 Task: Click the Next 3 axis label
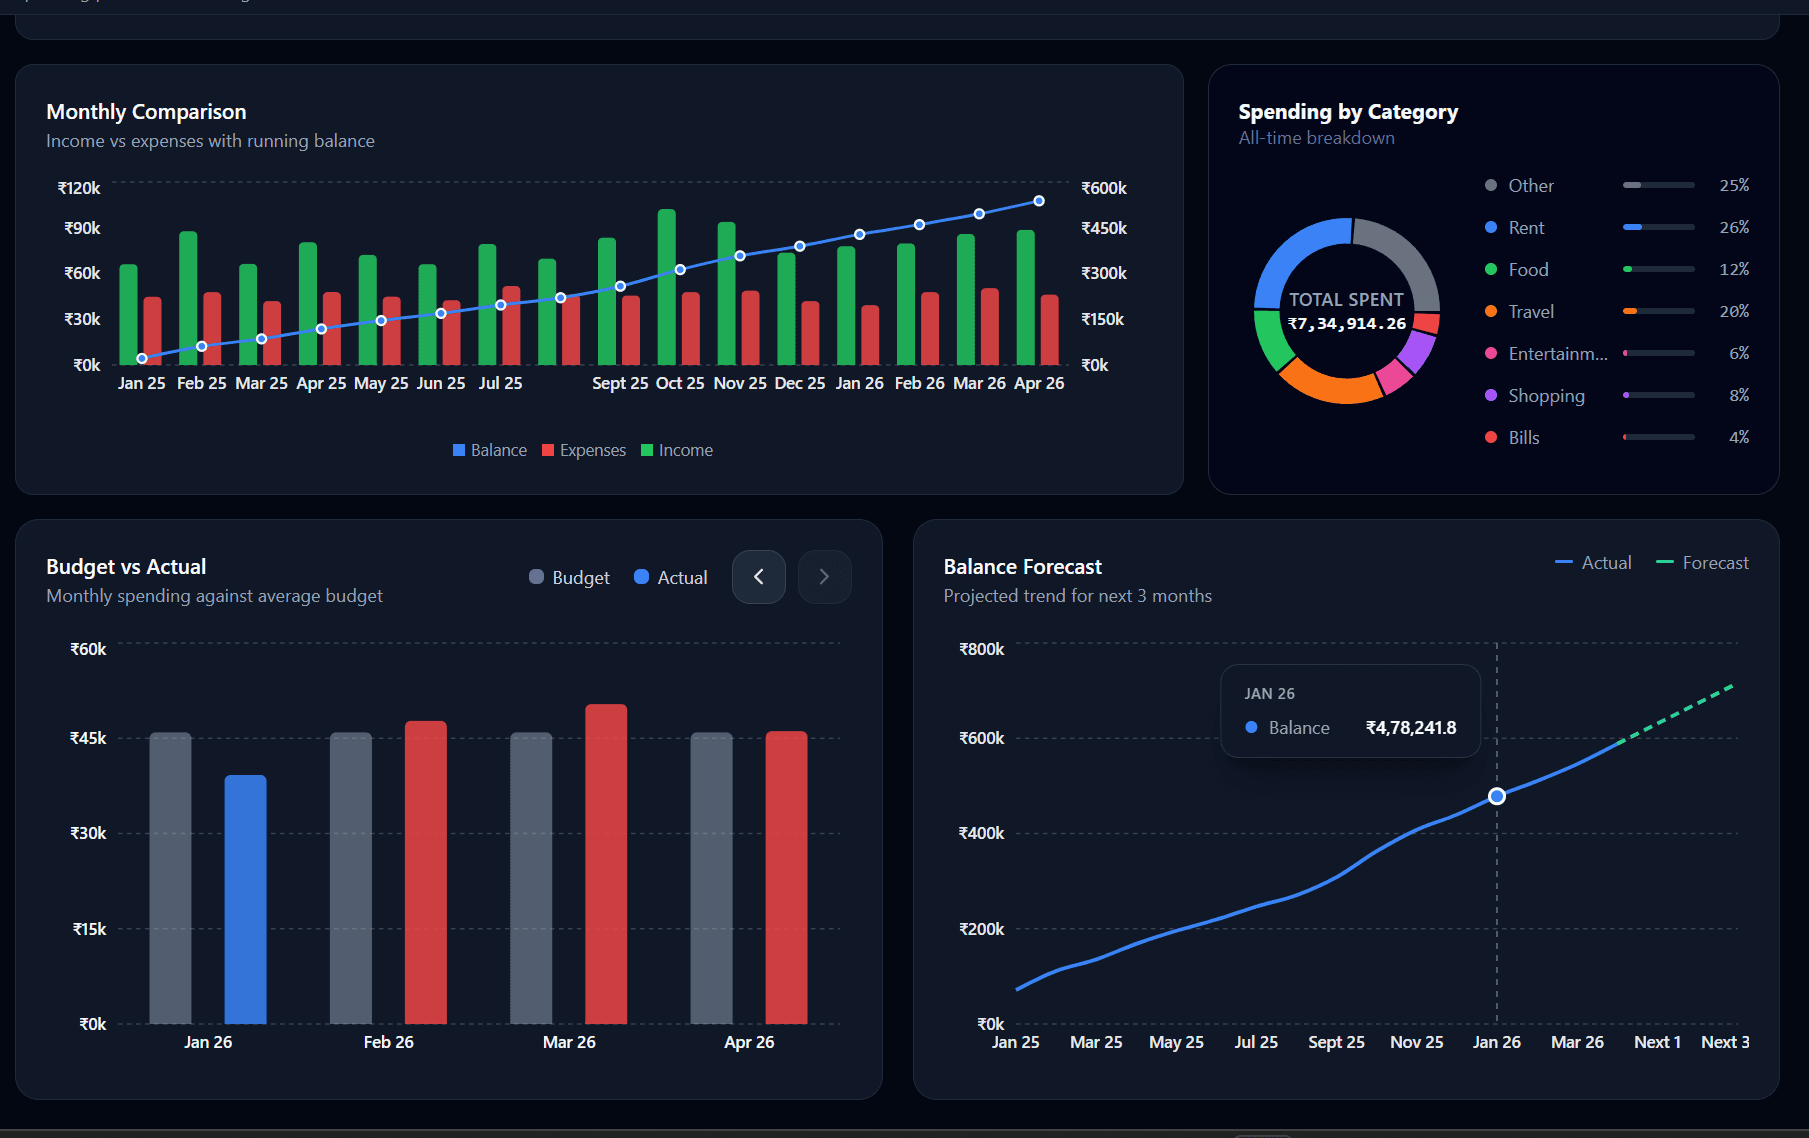[x=1725, y=1042]
